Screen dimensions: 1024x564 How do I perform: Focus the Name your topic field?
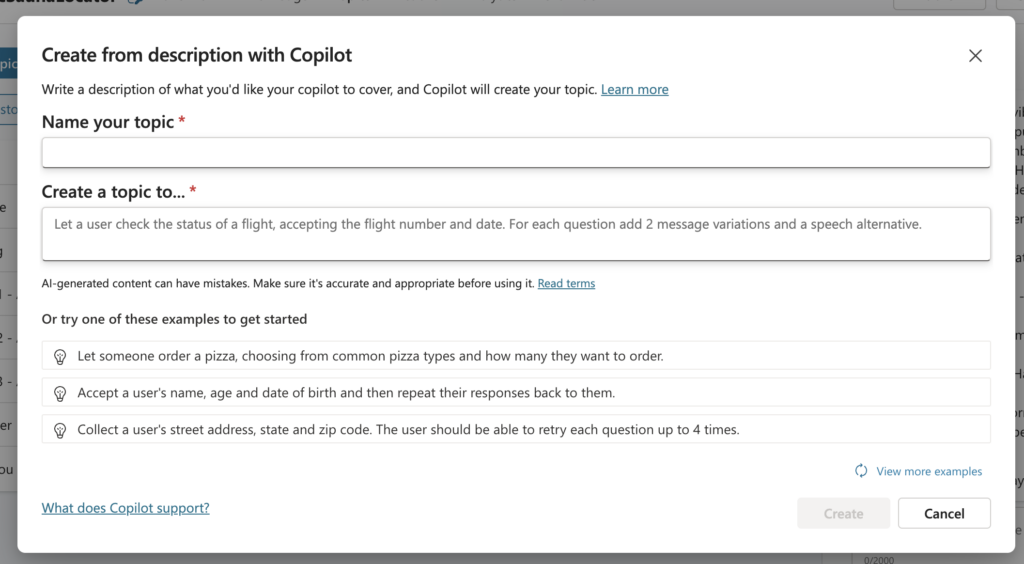click(x=516, y=153)
